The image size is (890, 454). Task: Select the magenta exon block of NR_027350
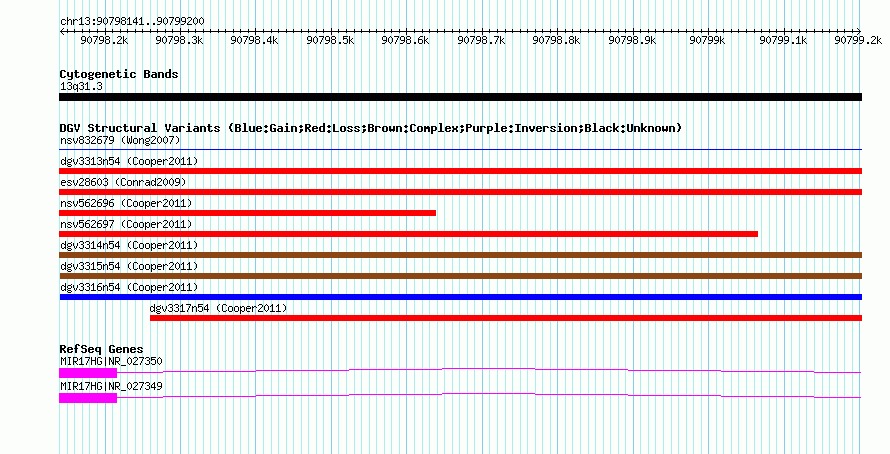coord(88,373)
